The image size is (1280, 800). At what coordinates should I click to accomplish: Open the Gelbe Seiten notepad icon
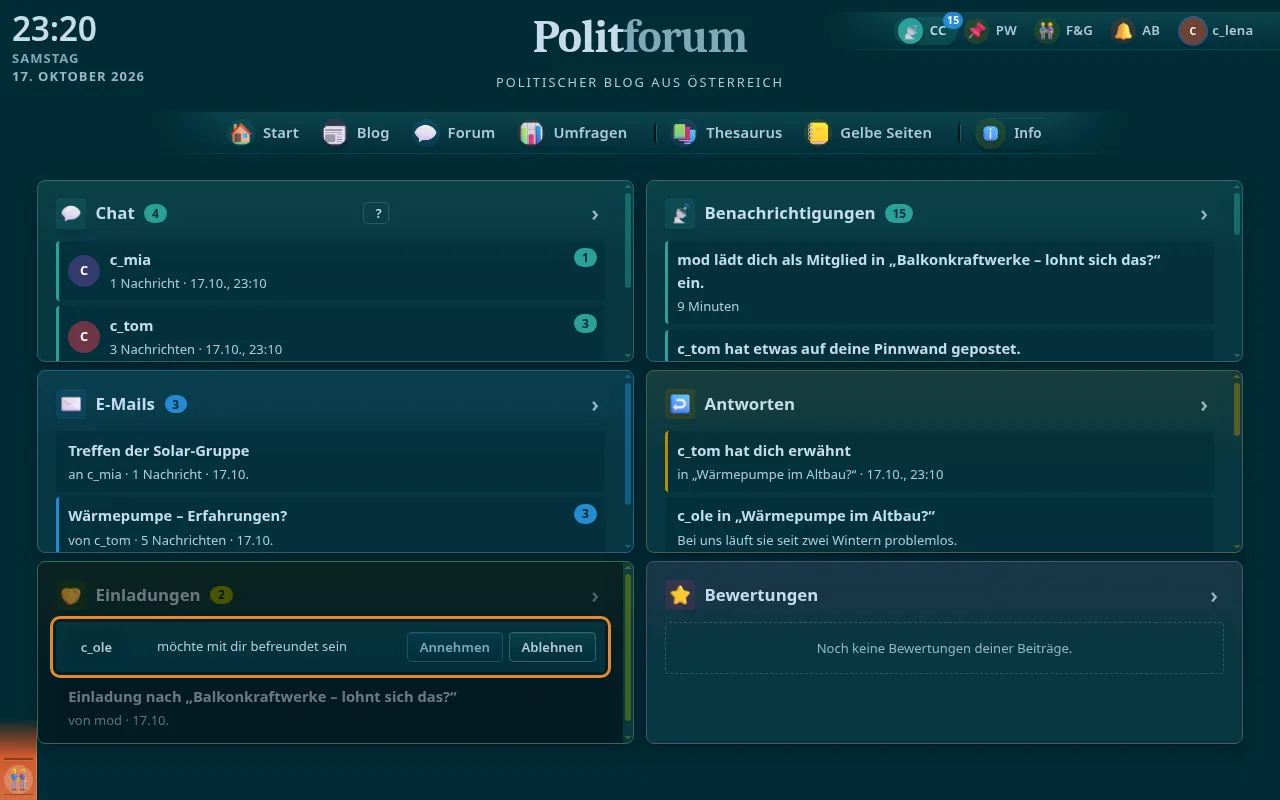pyautogui.click(x=819, y=133)
